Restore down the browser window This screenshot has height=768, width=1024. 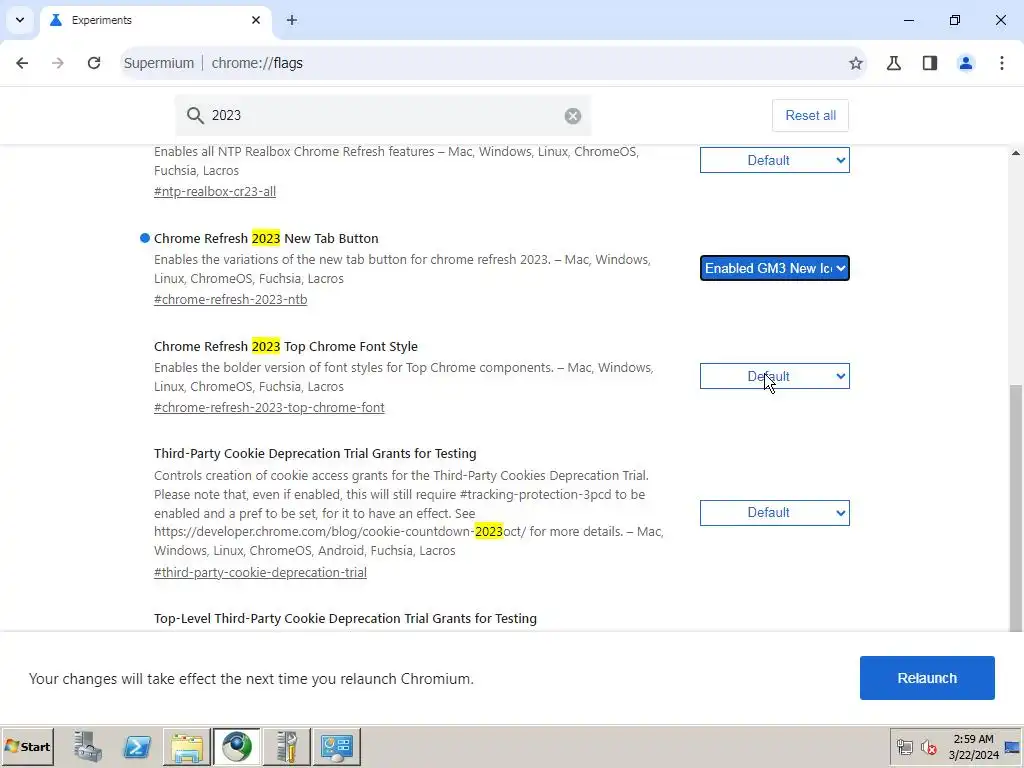[955, 20]
